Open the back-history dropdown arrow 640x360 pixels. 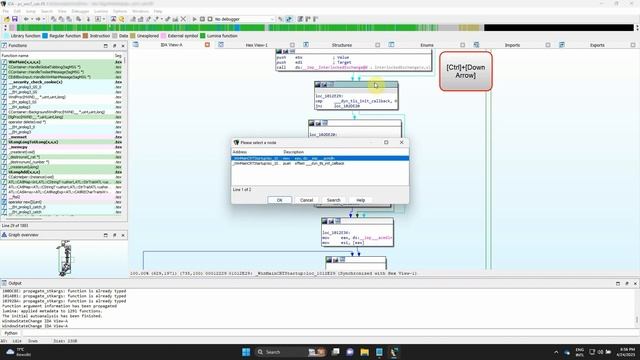[32, 19]
